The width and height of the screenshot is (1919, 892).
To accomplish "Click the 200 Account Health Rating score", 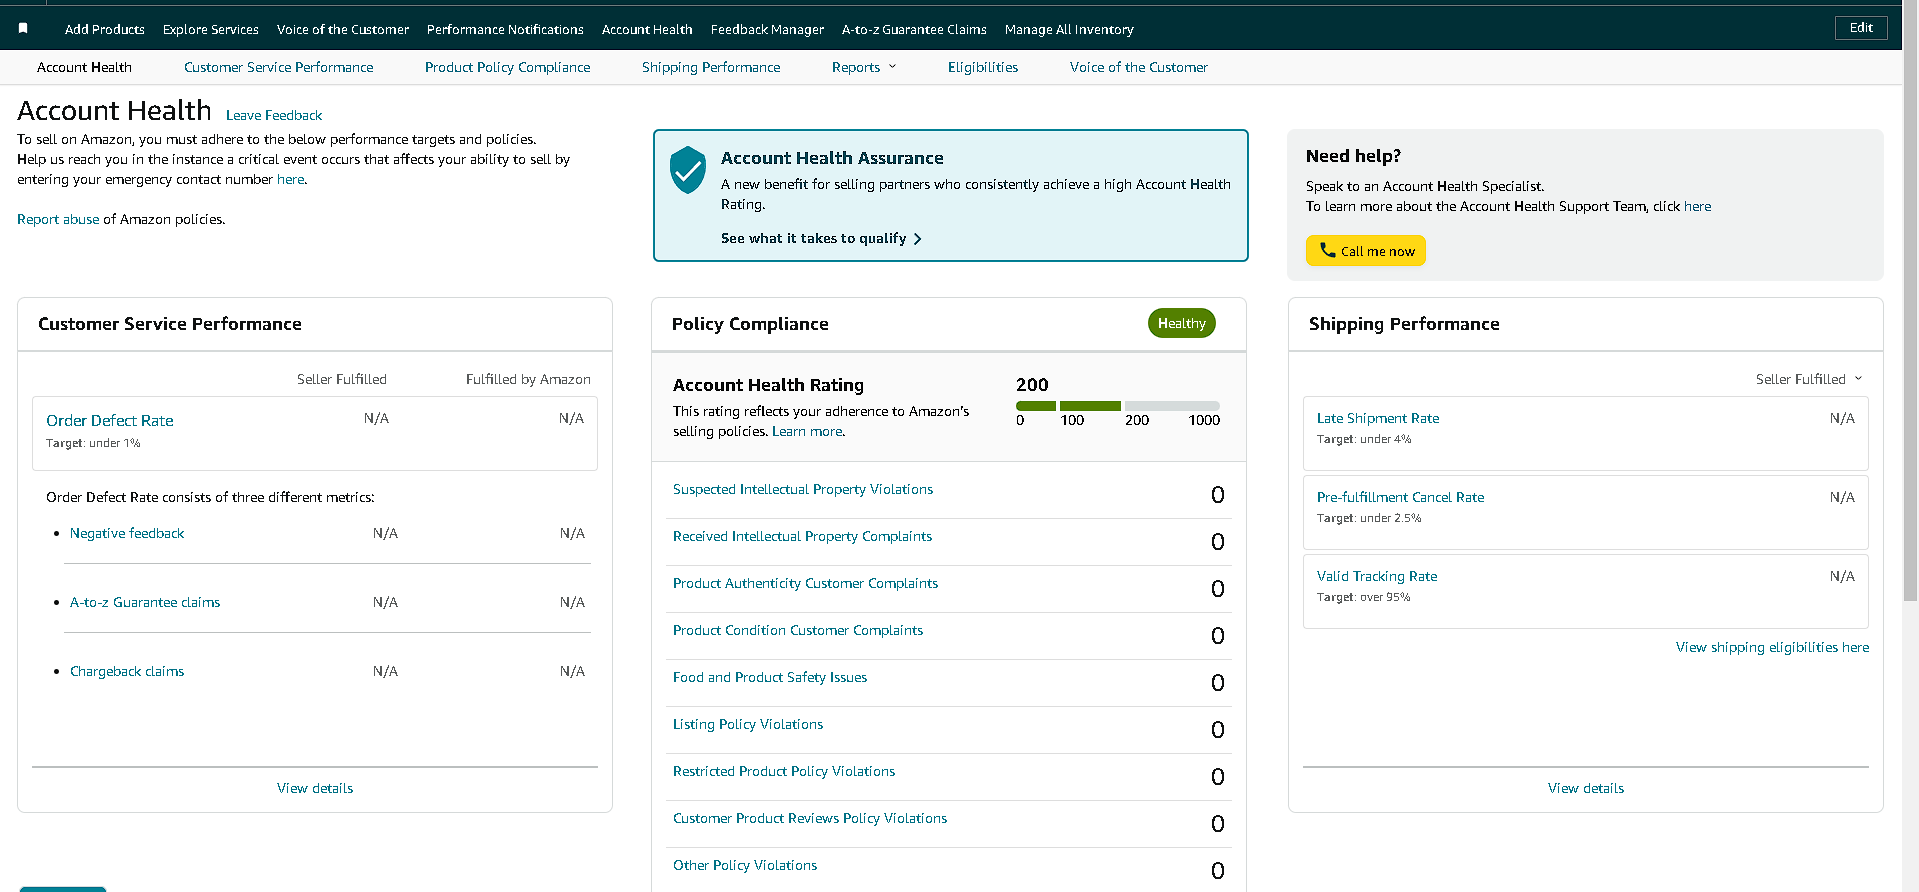I will (x=1032, y=385).
